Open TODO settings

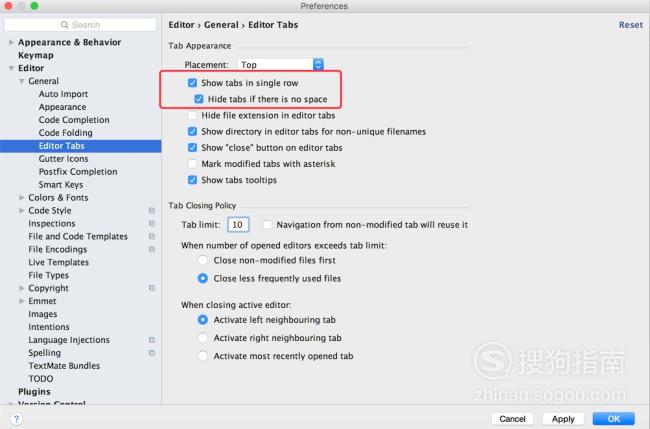pyautogui.click(x=41, y=379)
